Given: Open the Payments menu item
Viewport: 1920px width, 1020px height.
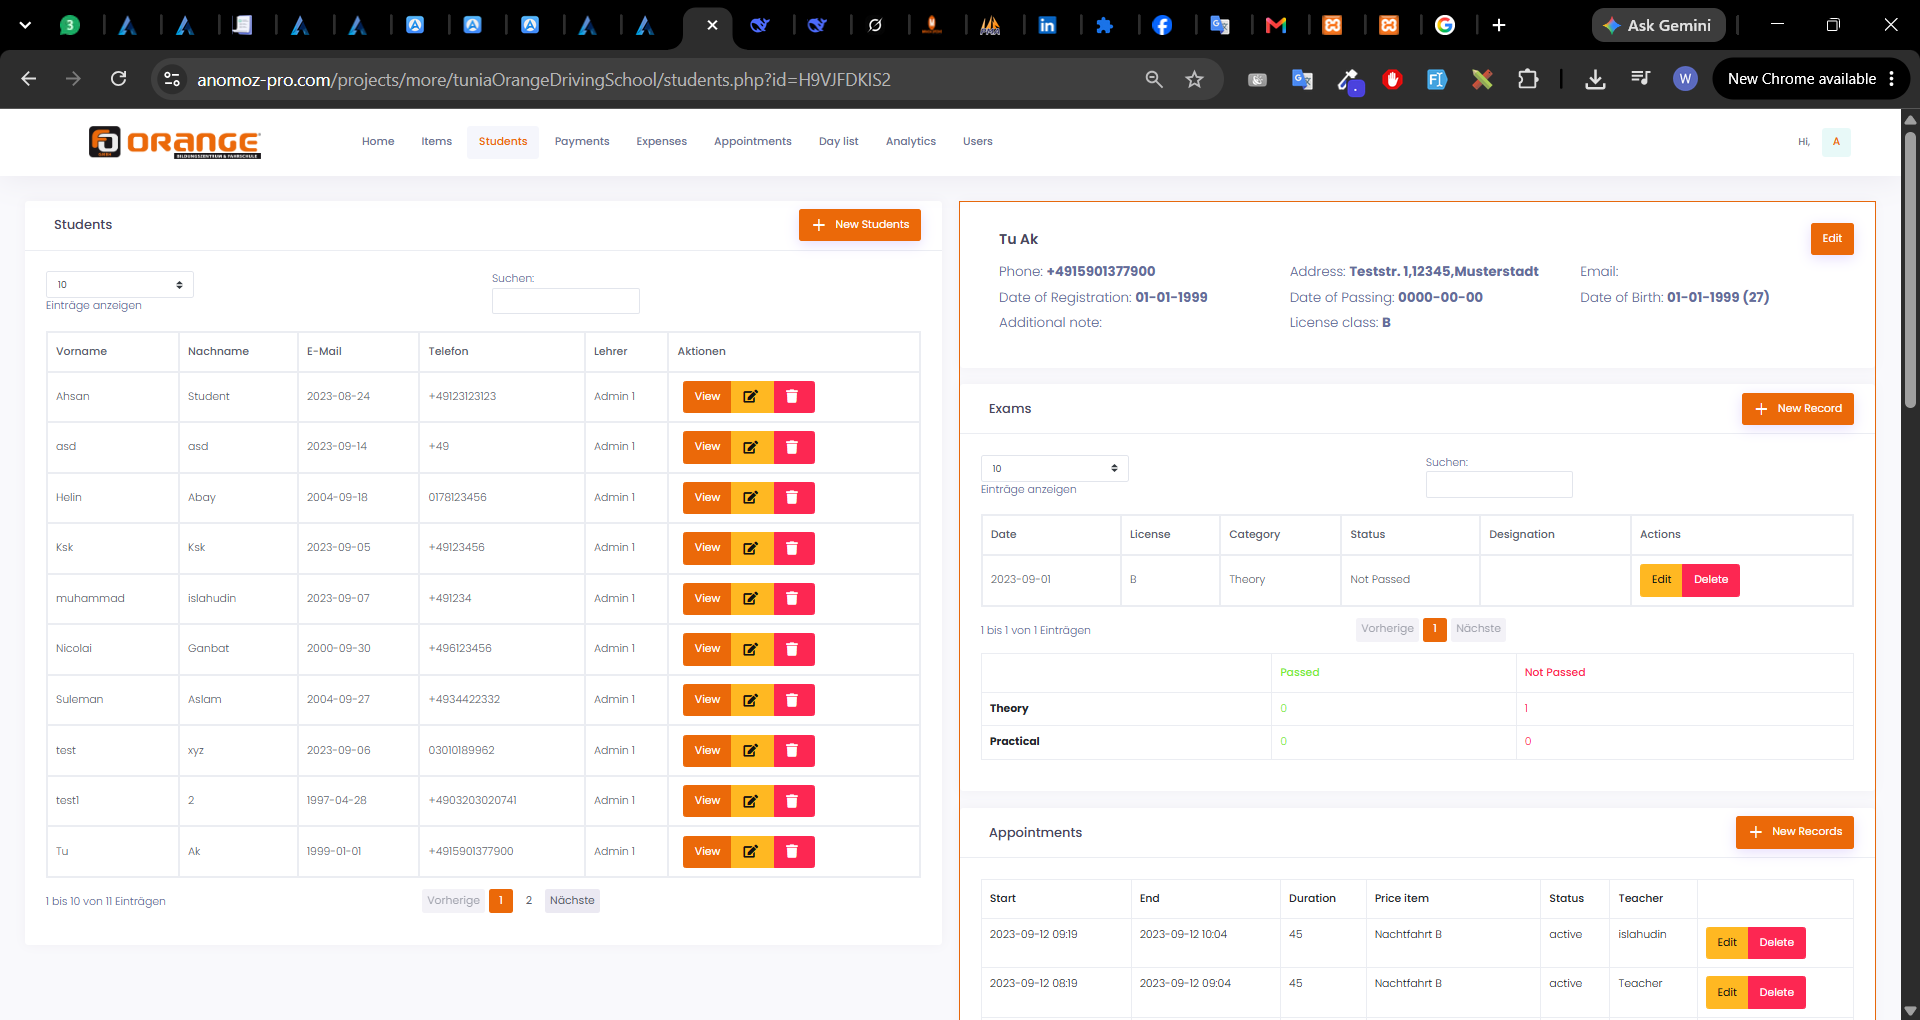Looking at the screenshot, I should click(x=582, y=142).
